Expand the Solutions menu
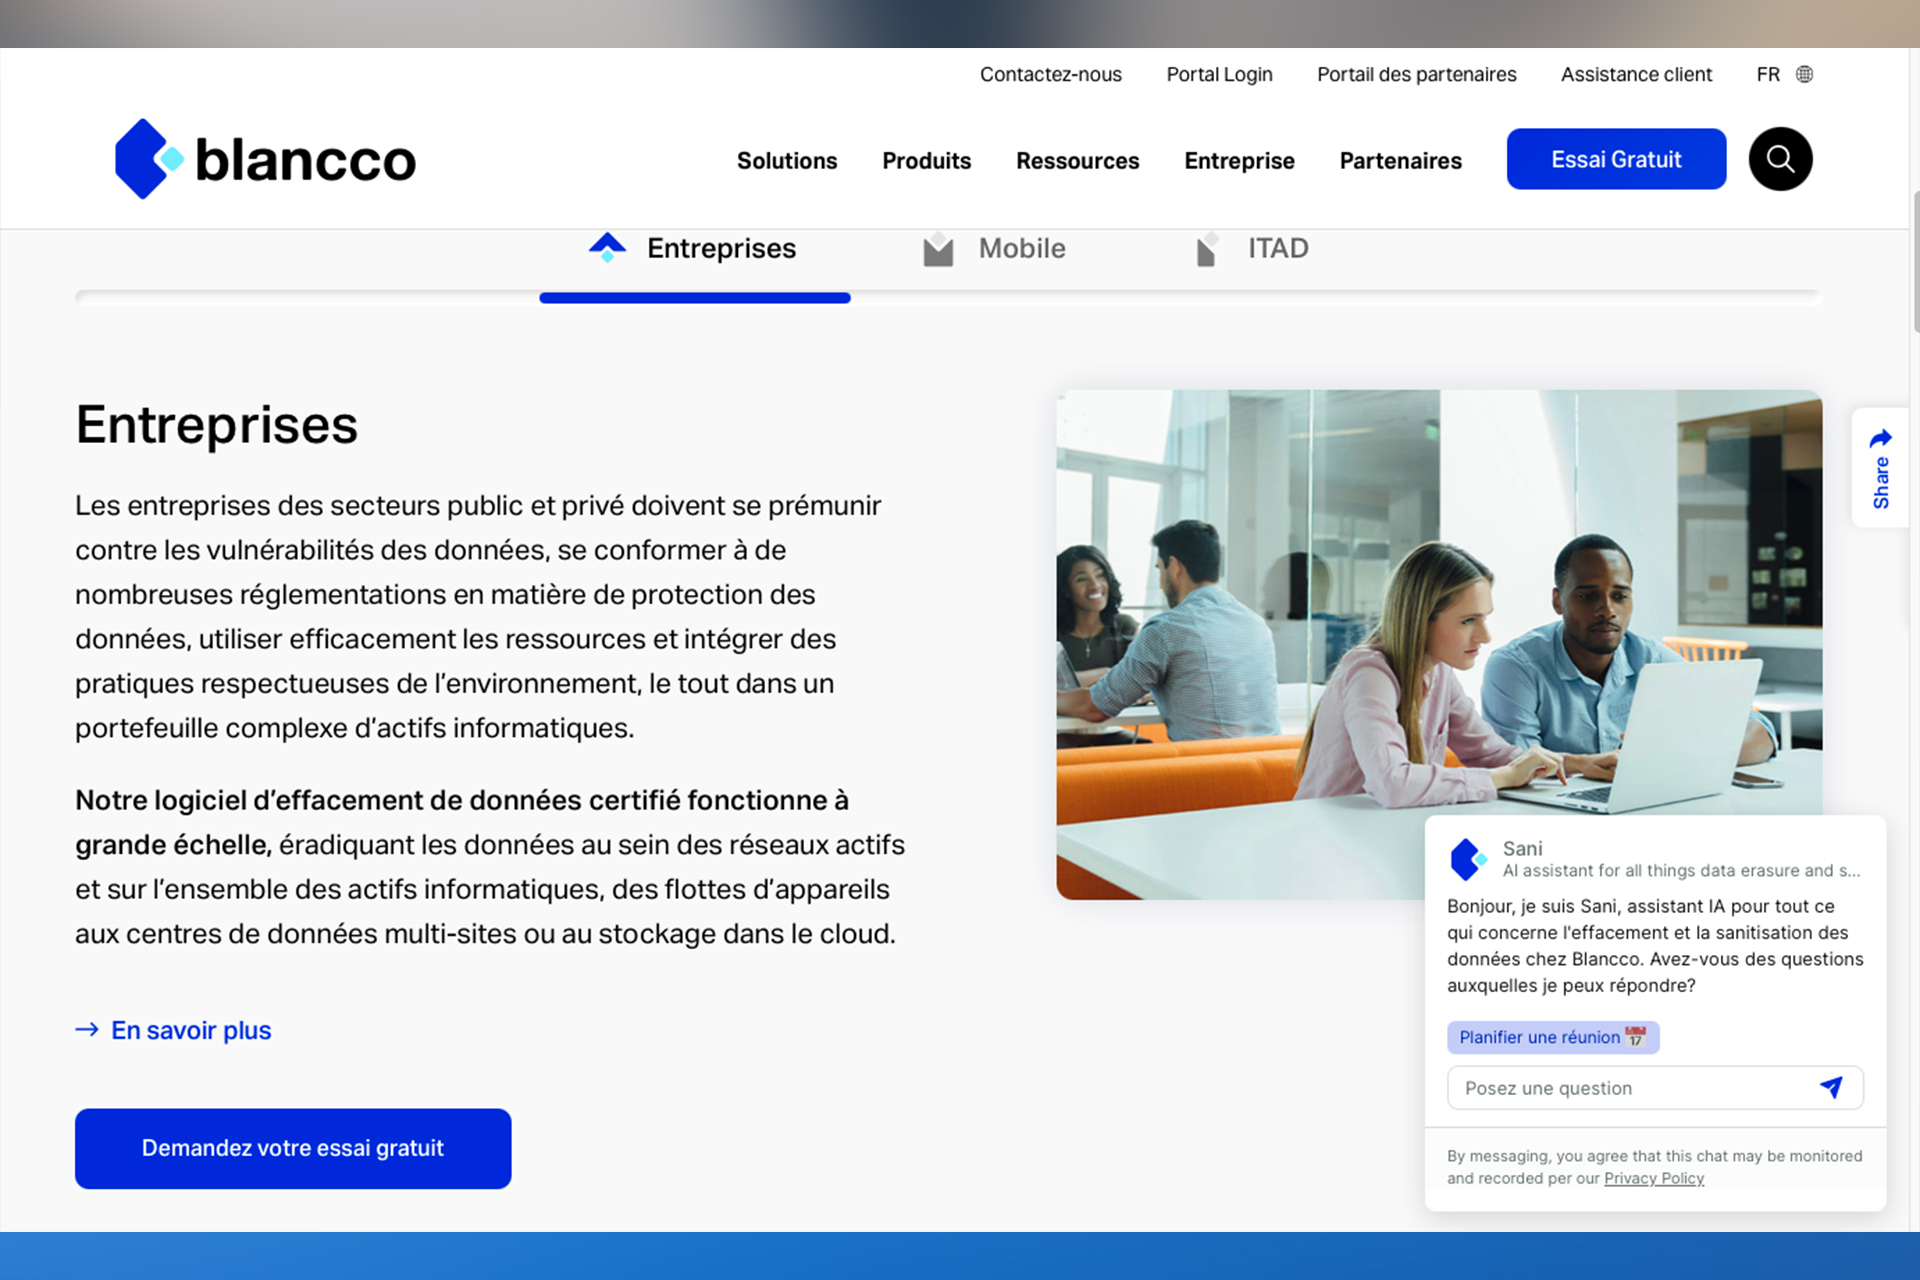 [787, 161]
